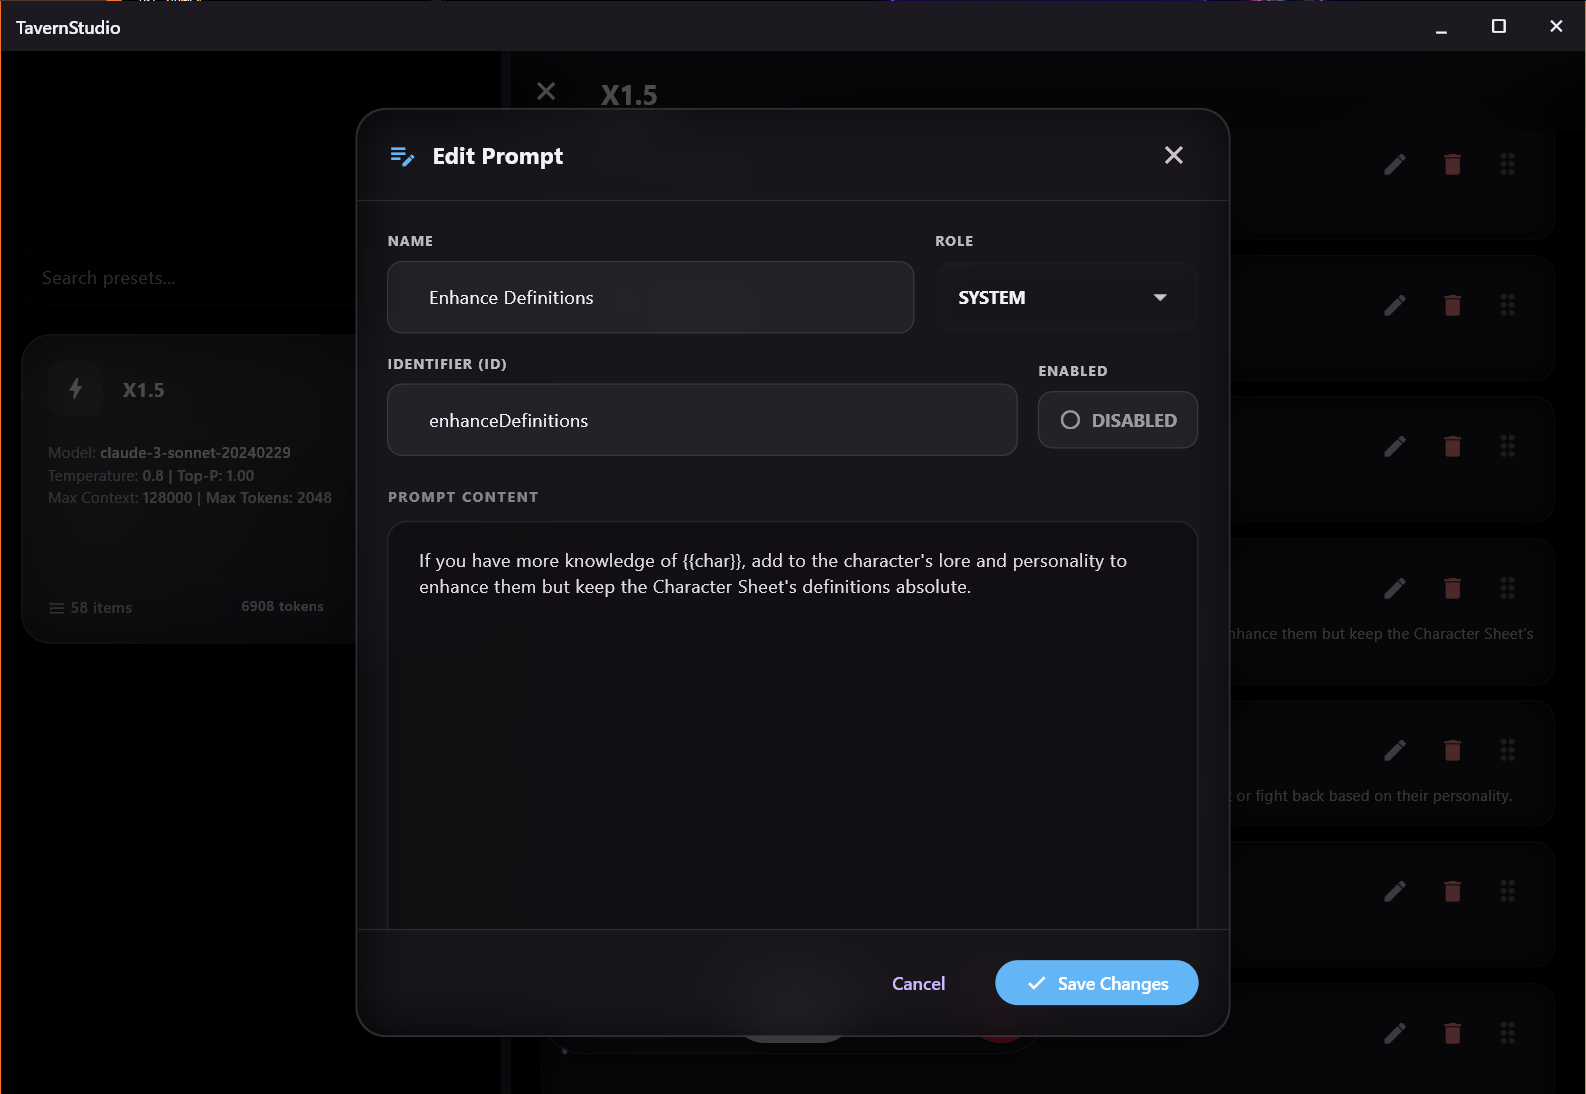Viewport: 1586px width, 1094px height.
Task: Toggle the DISABLED enabled switch
Action: 1118,420
